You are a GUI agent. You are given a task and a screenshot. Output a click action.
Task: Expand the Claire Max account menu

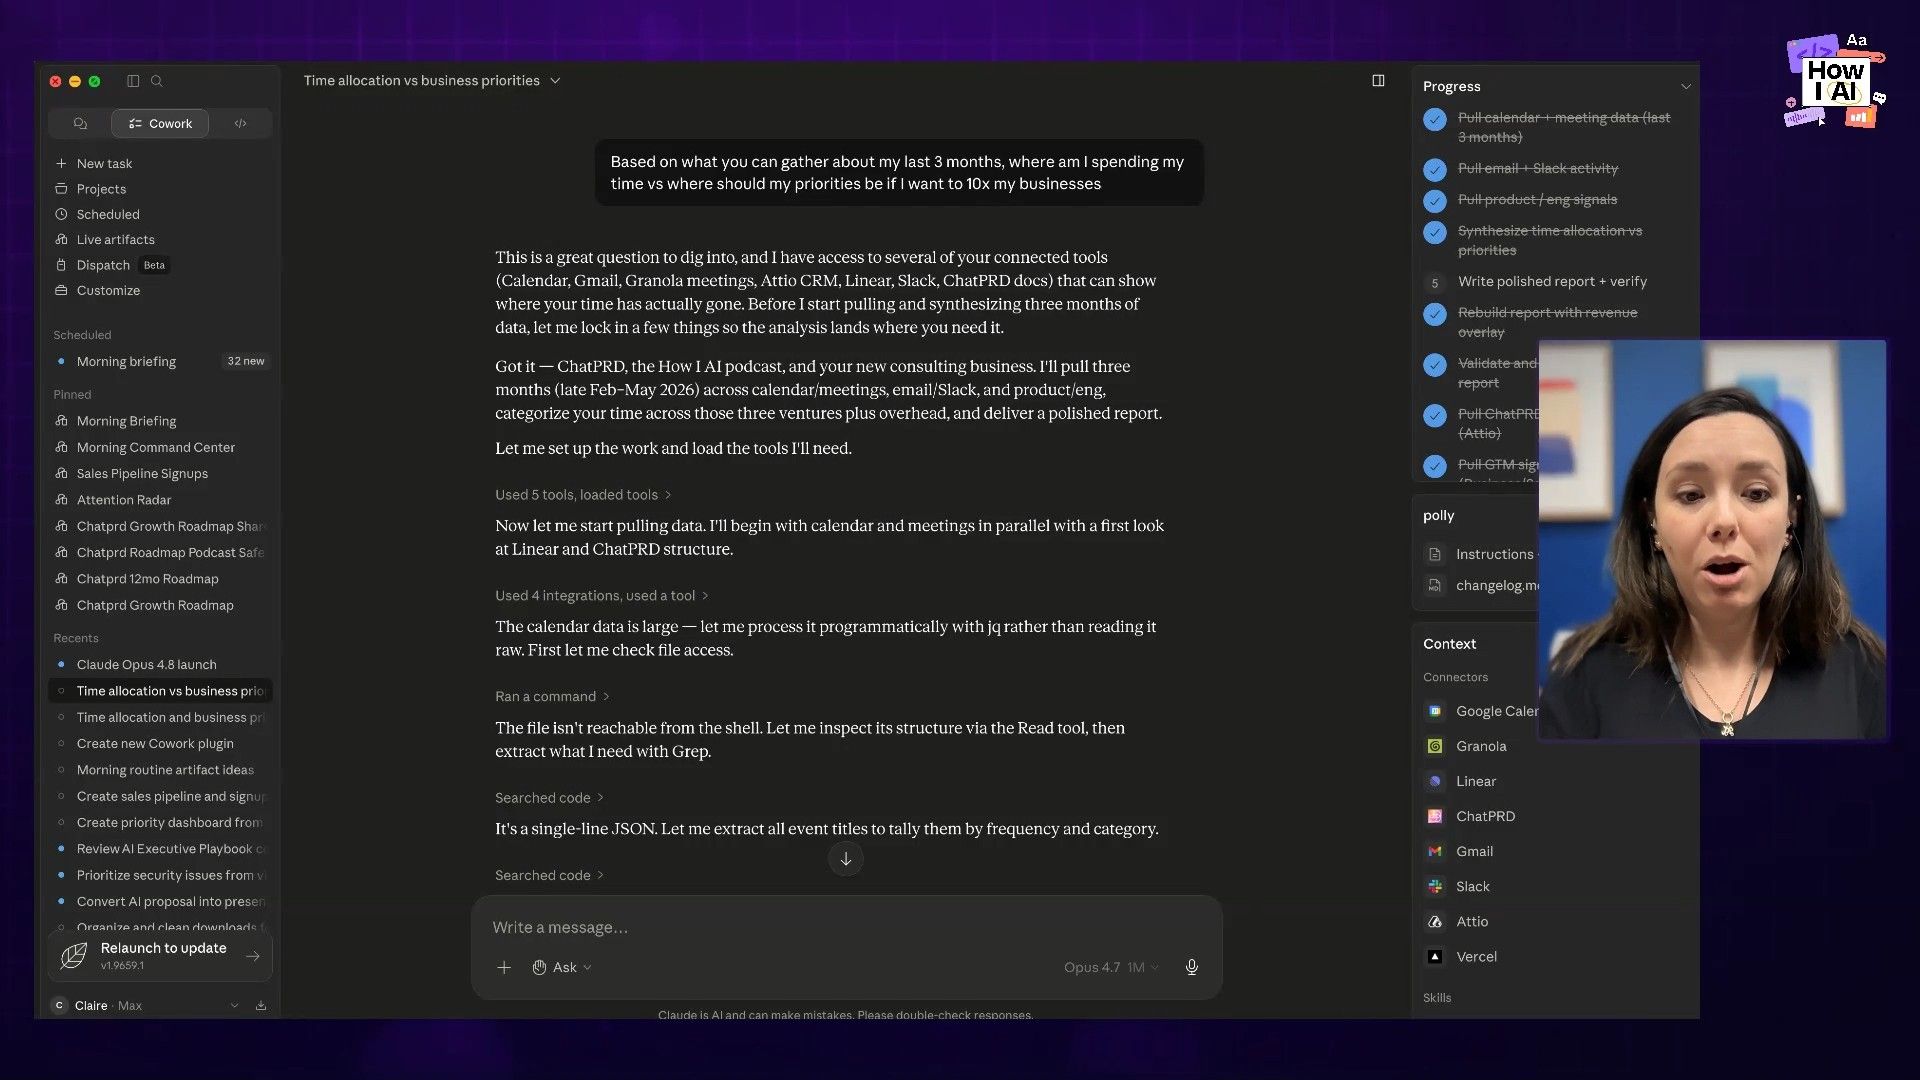coord(146,1006)
